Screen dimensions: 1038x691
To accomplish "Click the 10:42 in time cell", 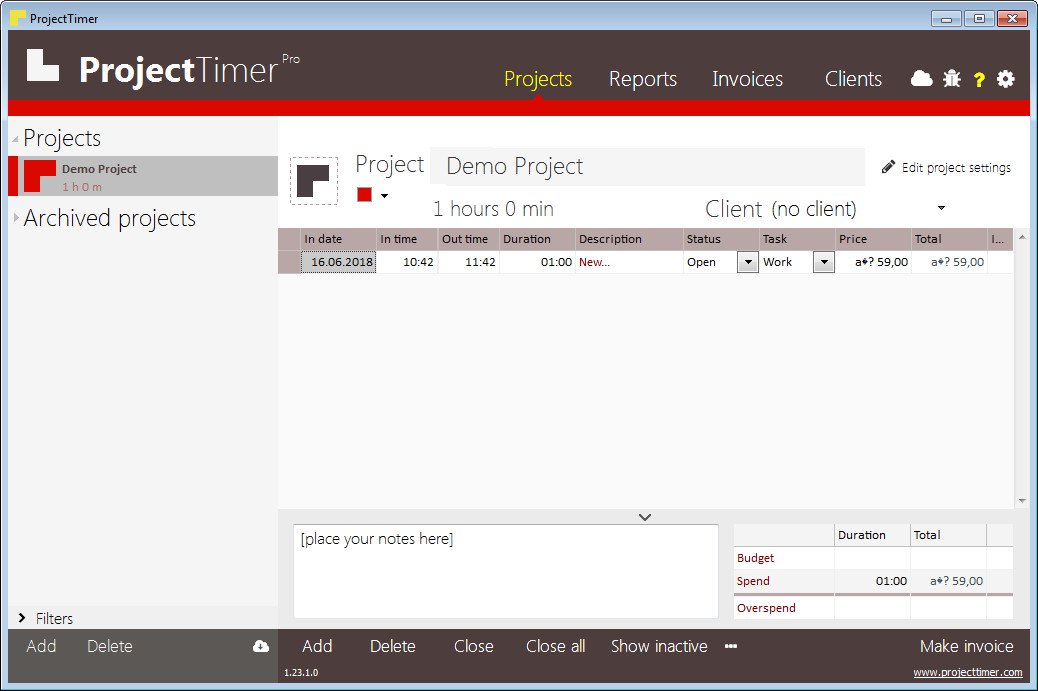I will pyautogui.click(x=407, y=262).
